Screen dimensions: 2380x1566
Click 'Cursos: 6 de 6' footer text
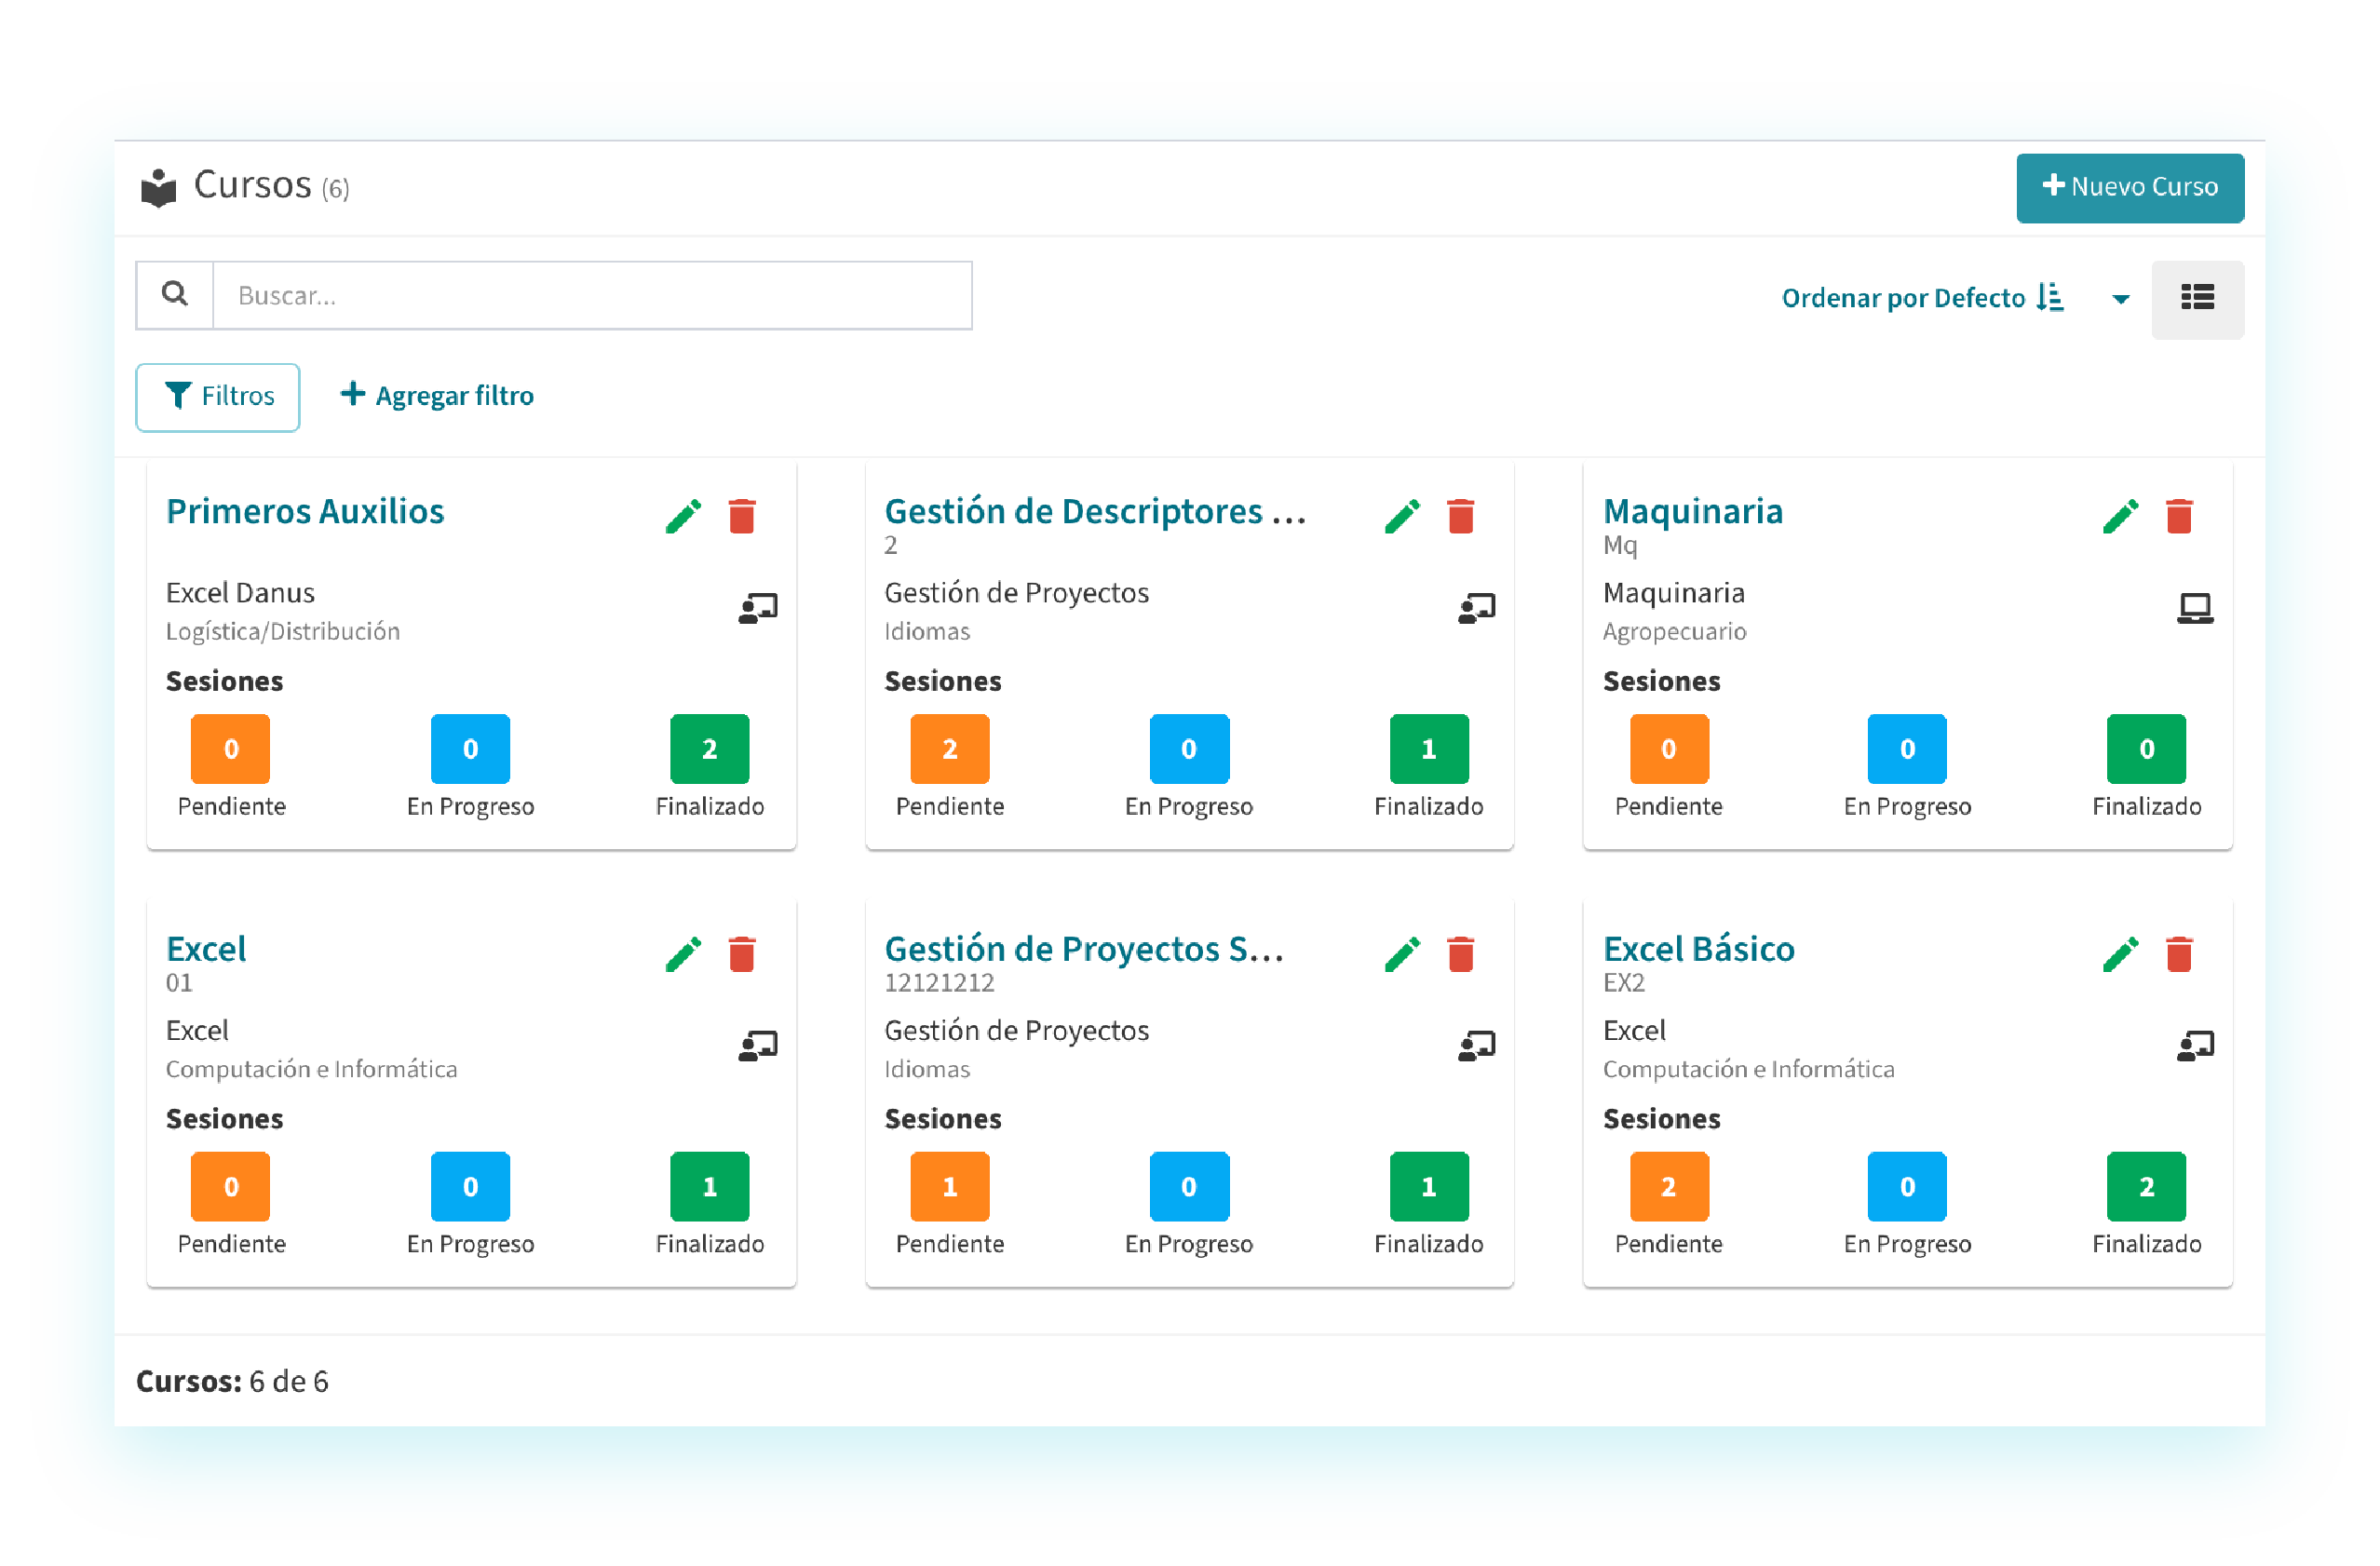232,1381
